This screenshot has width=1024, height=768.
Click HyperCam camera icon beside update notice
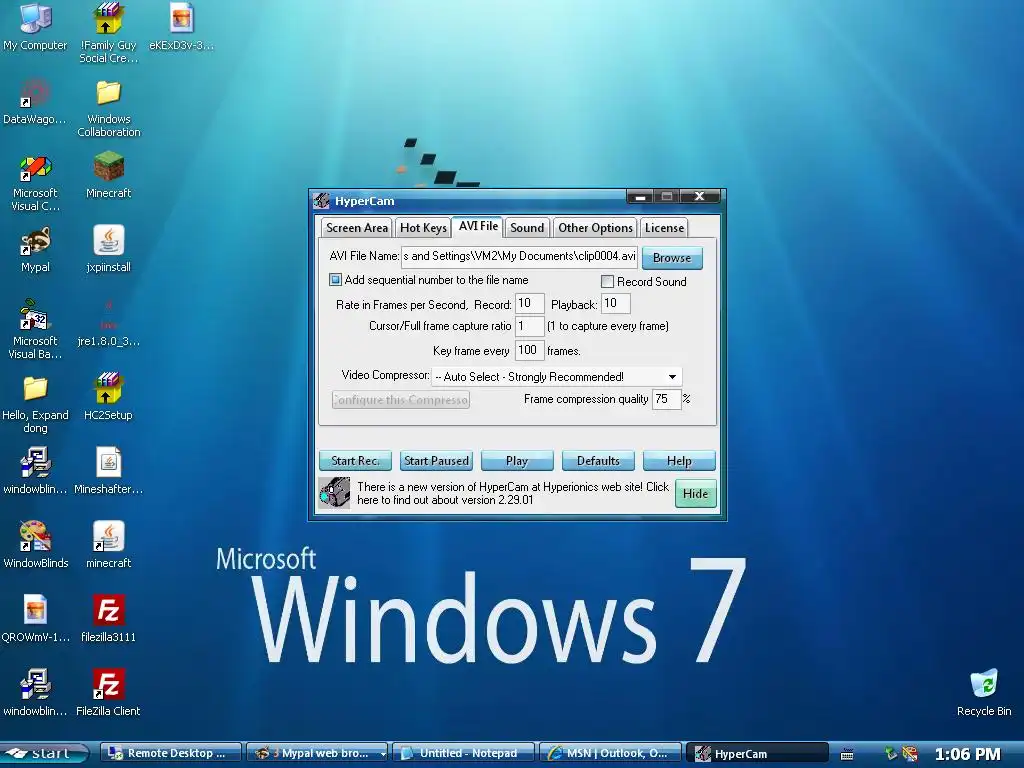coord(334,493)
